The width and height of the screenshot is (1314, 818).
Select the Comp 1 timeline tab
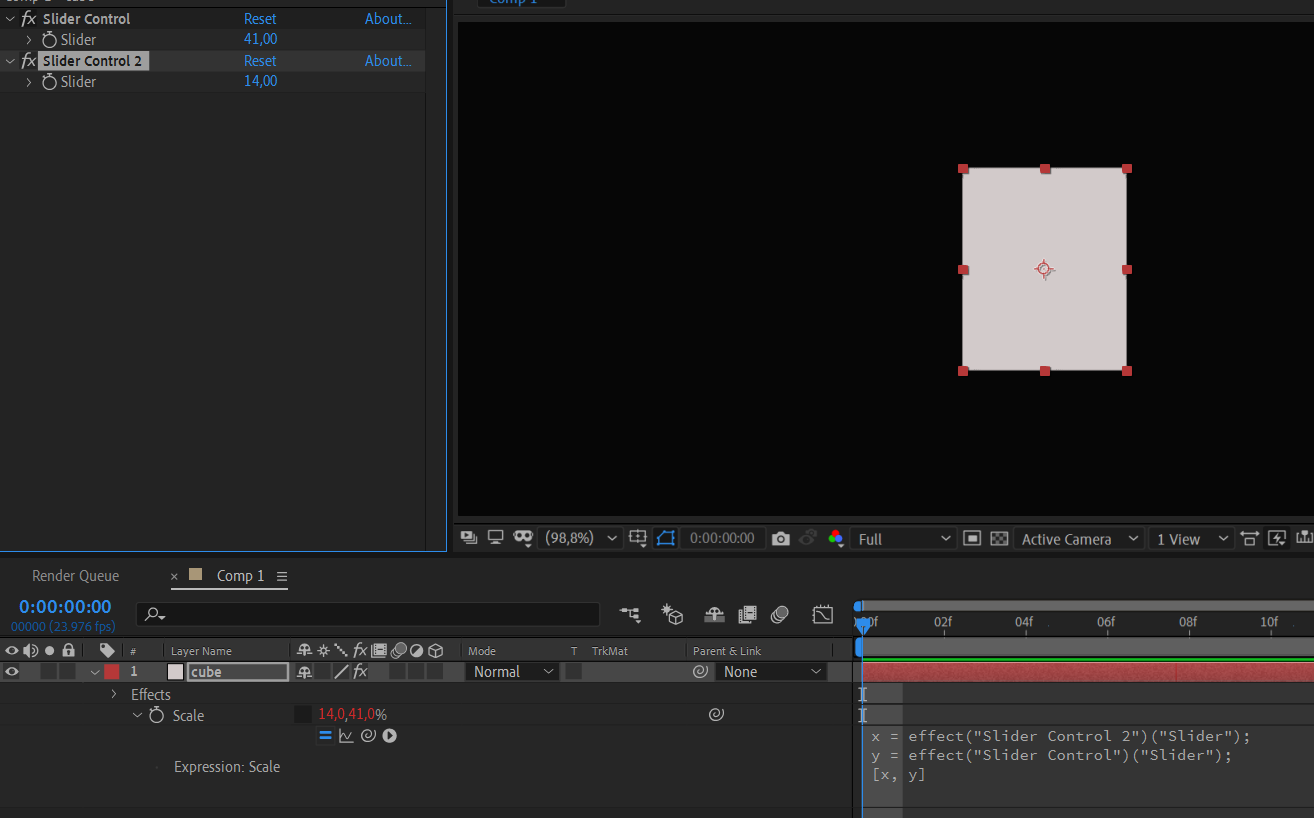tap(240, 576)
